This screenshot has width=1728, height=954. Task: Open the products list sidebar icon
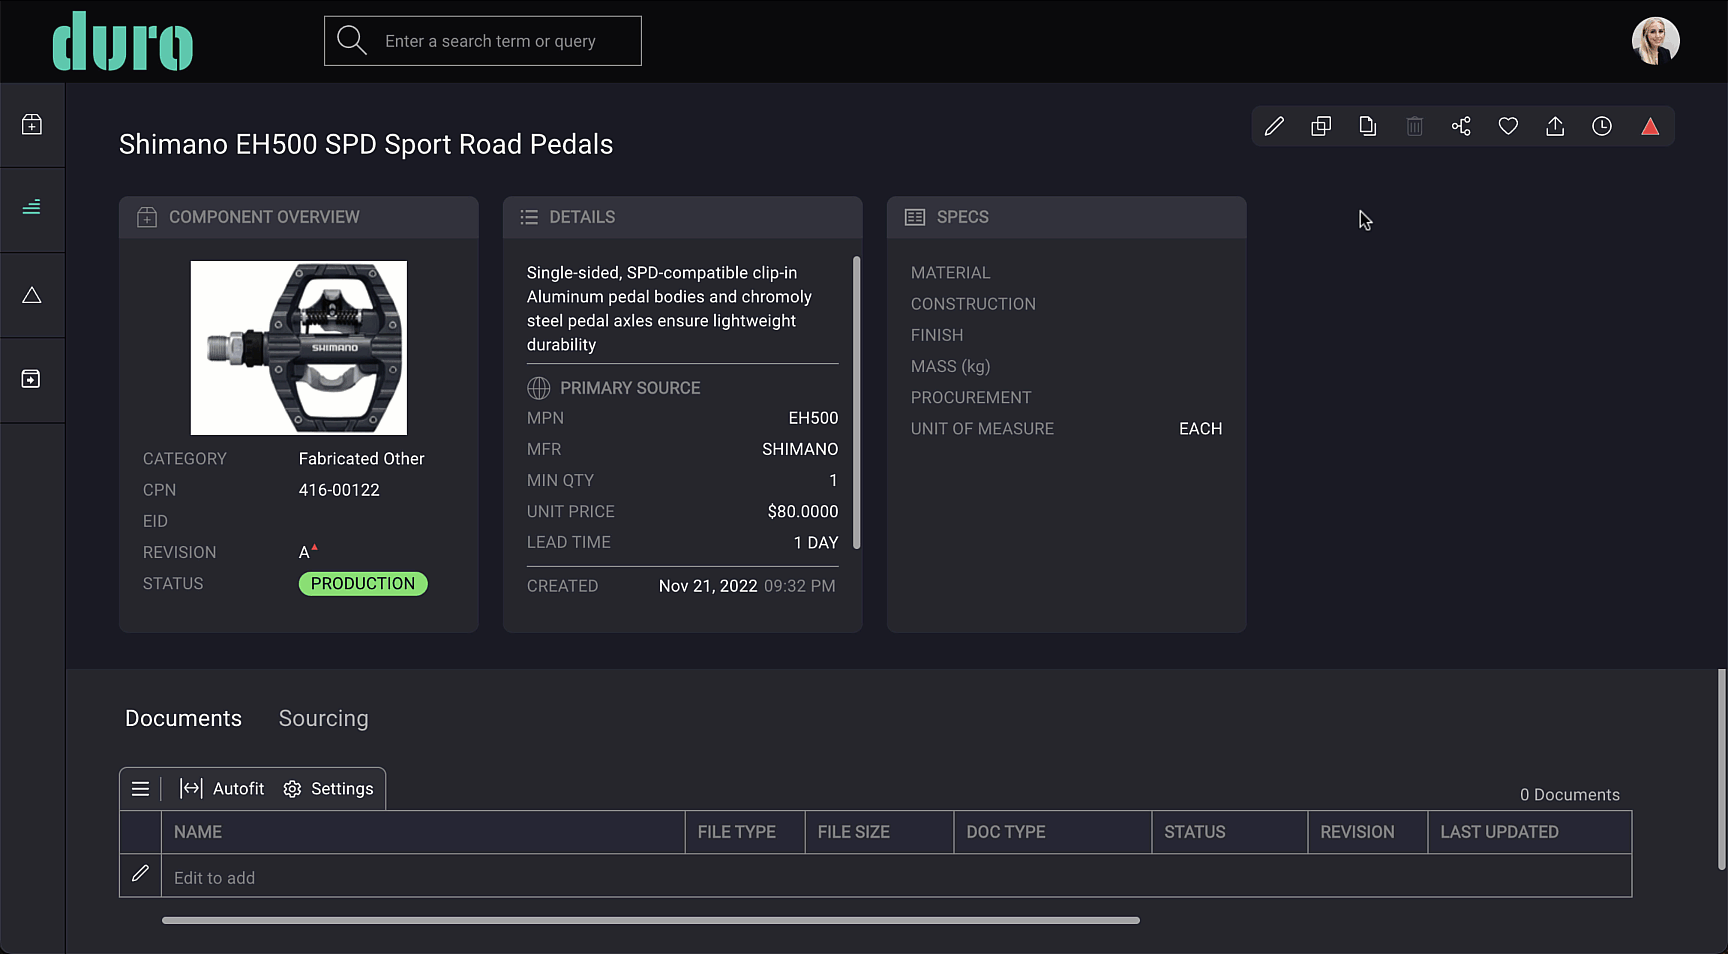click(x=32, y=207)
